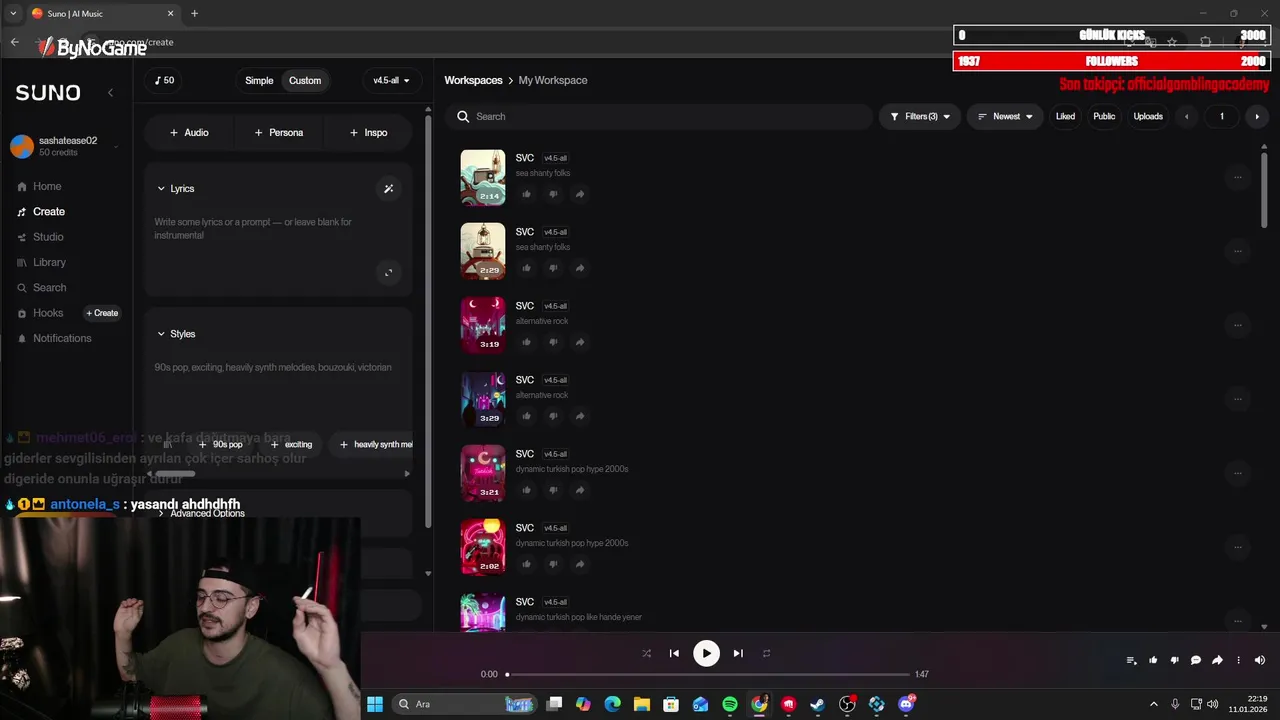This screenshot has height=720, width=1280.
Task: Skip to the next track
Action: click(x=738, y=653)
